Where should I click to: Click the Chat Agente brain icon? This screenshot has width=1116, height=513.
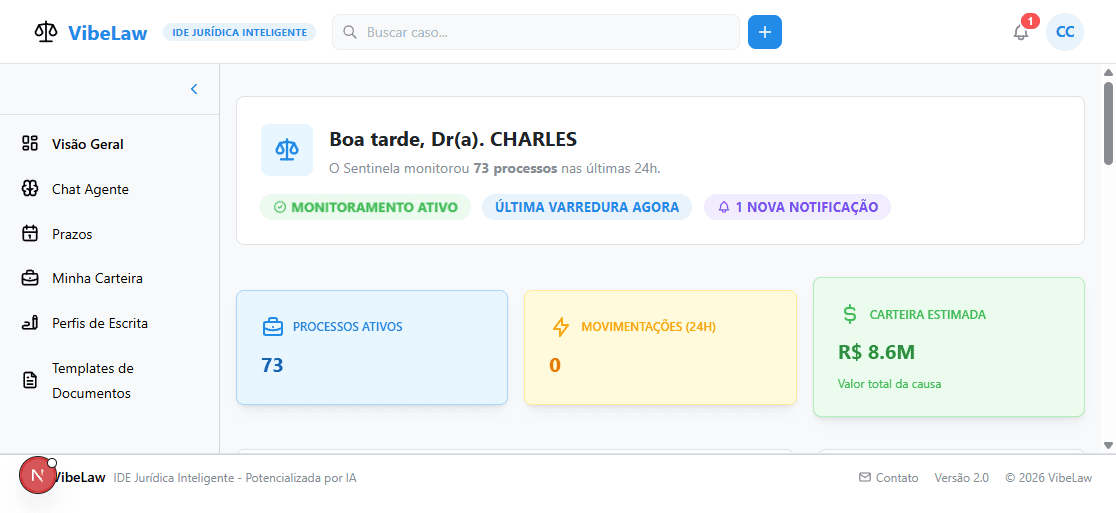pos(30,189)
